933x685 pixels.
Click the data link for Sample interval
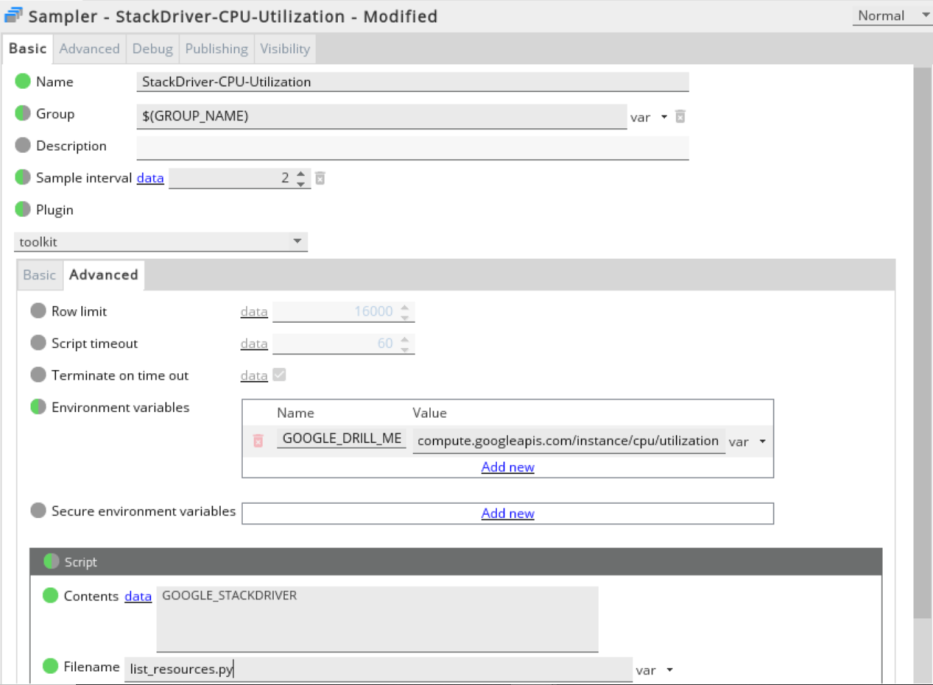pos(150,178)
